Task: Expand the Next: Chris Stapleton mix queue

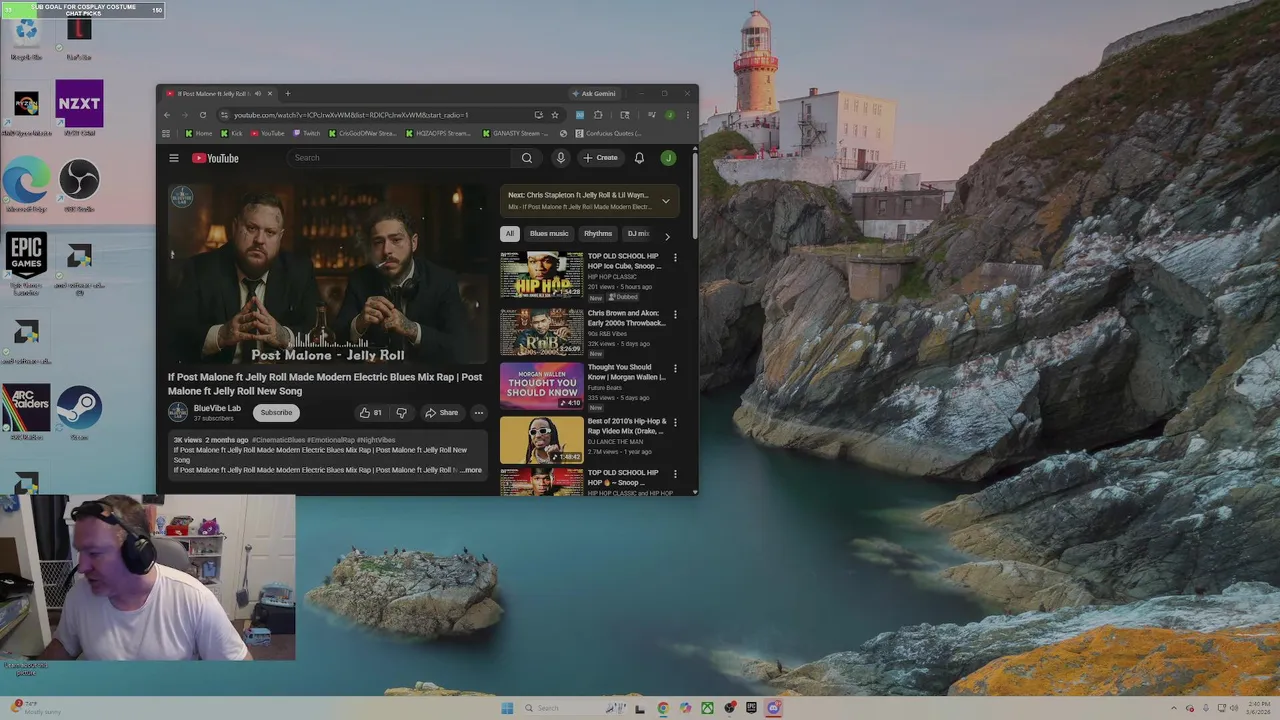Action: (x=666, y=201)
